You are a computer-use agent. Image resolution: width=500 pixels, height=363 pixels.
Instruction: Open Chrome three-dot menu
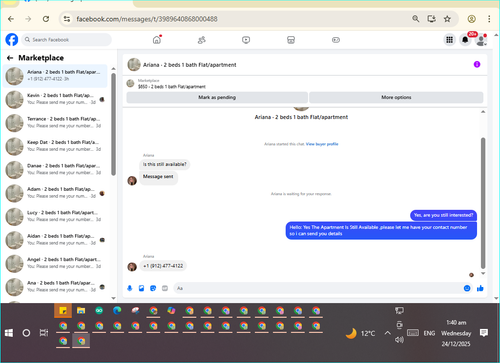pyautogui.click(x=489, y=19)
